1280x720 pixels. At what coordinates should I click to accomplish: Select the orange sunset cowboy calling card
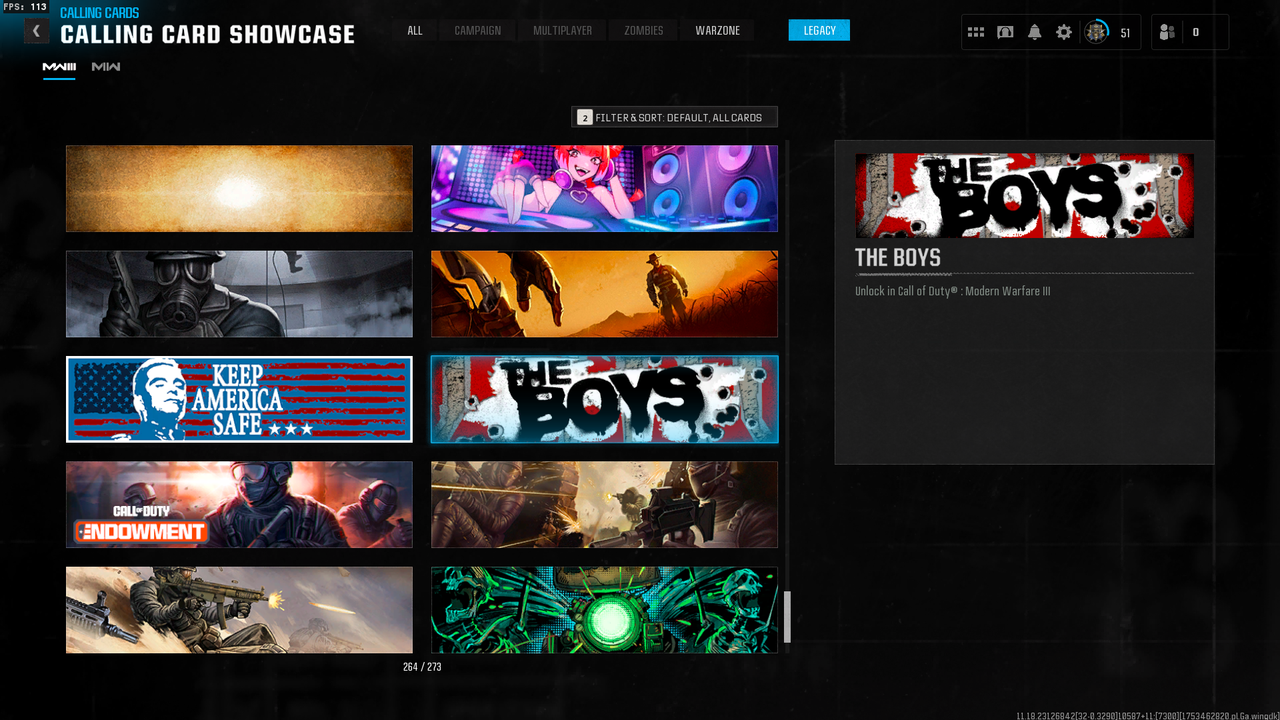click(604, 294)
